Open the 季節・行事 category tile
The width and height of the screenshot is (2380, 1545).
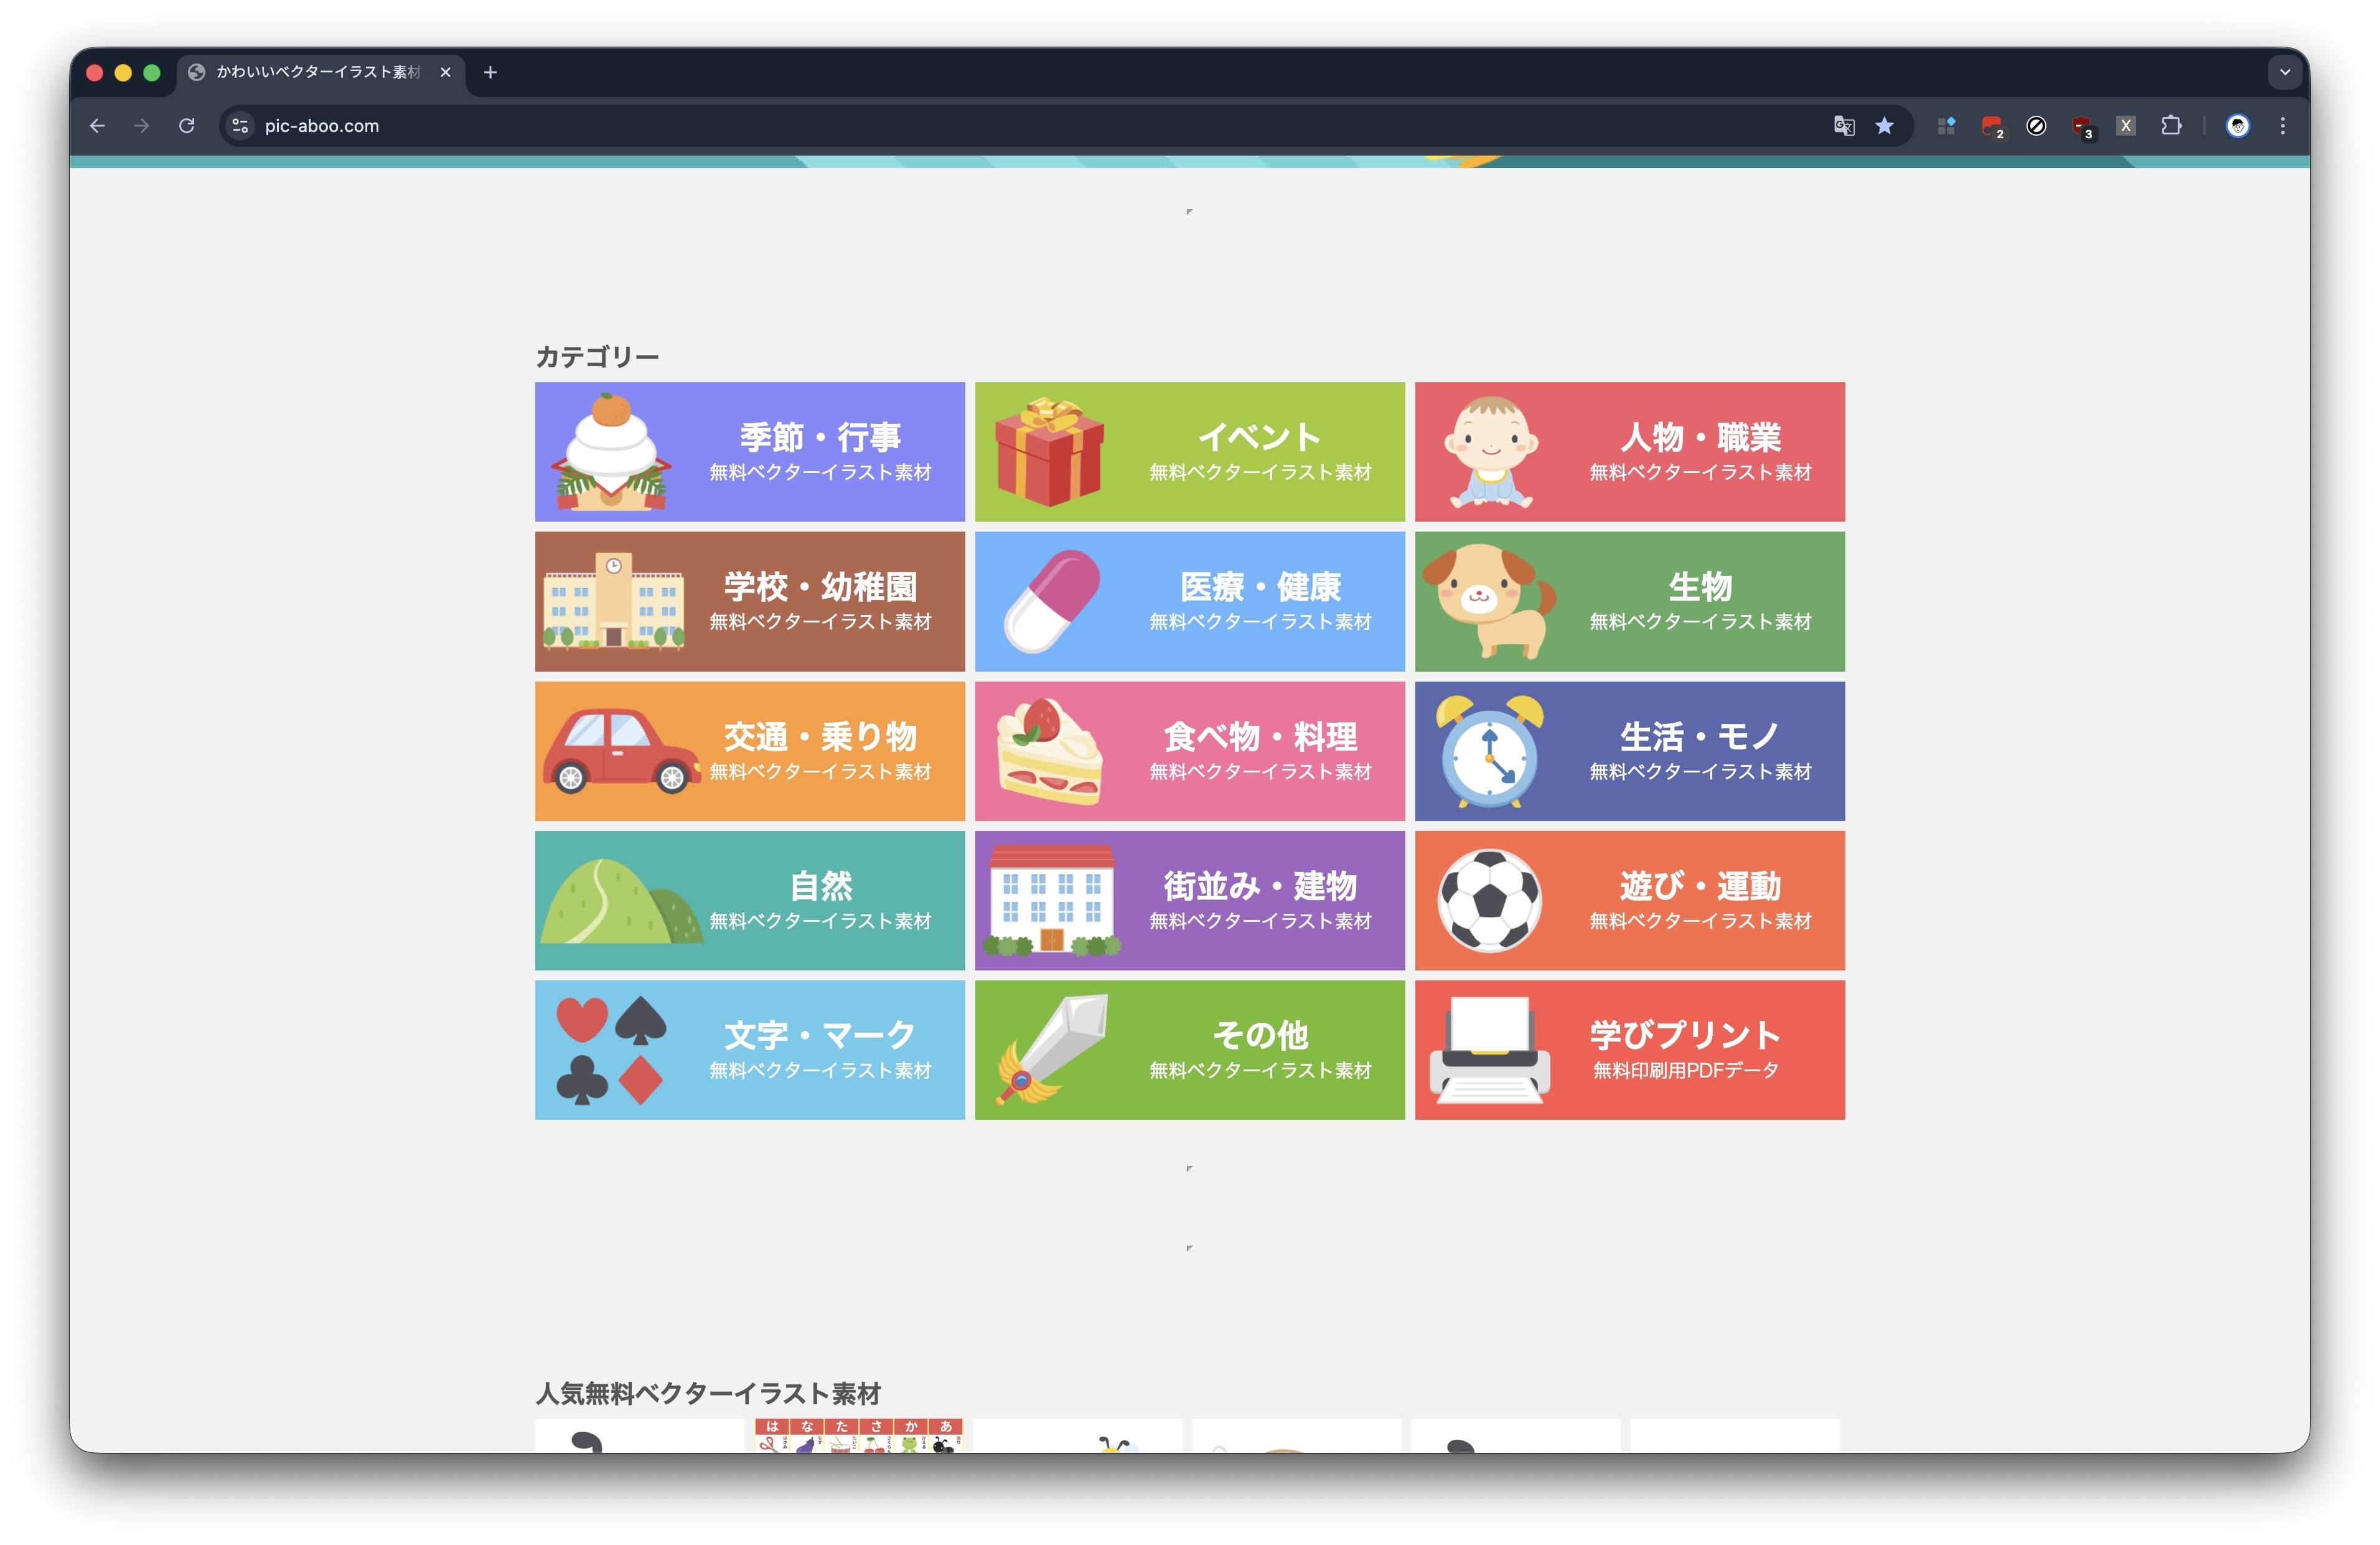[x=749, y=451]
